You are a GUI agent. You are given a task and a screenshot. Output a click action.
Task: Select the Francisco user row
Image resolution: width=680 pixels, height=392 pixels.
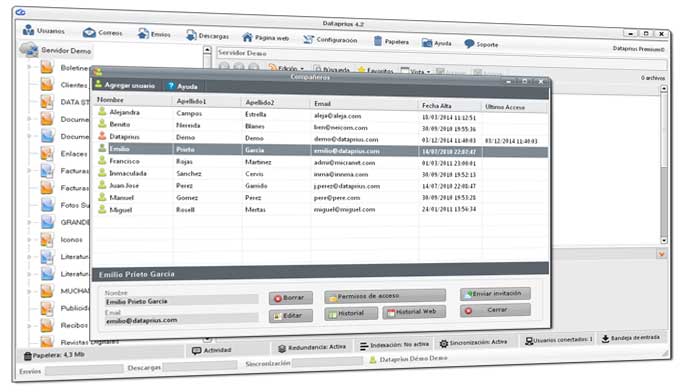click(x=320, y=162)
